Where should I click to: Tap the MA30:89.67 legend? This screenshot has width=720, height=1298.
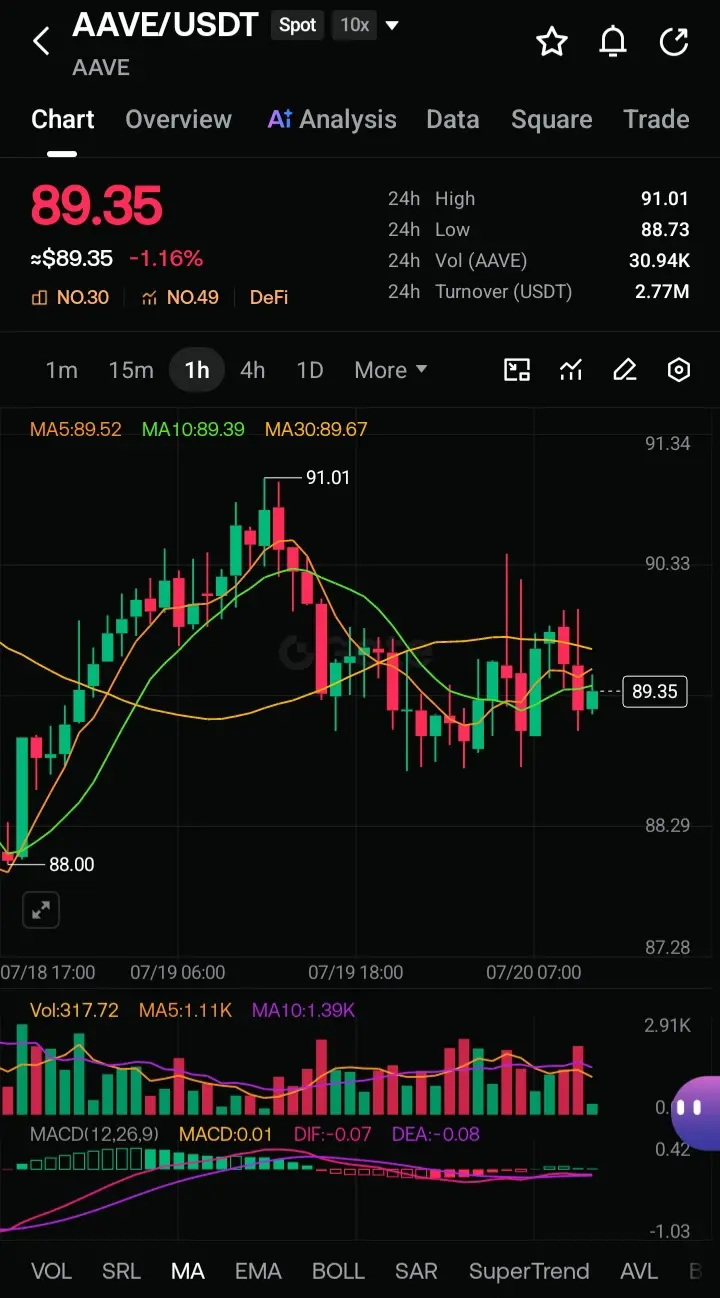click(316, 429)
